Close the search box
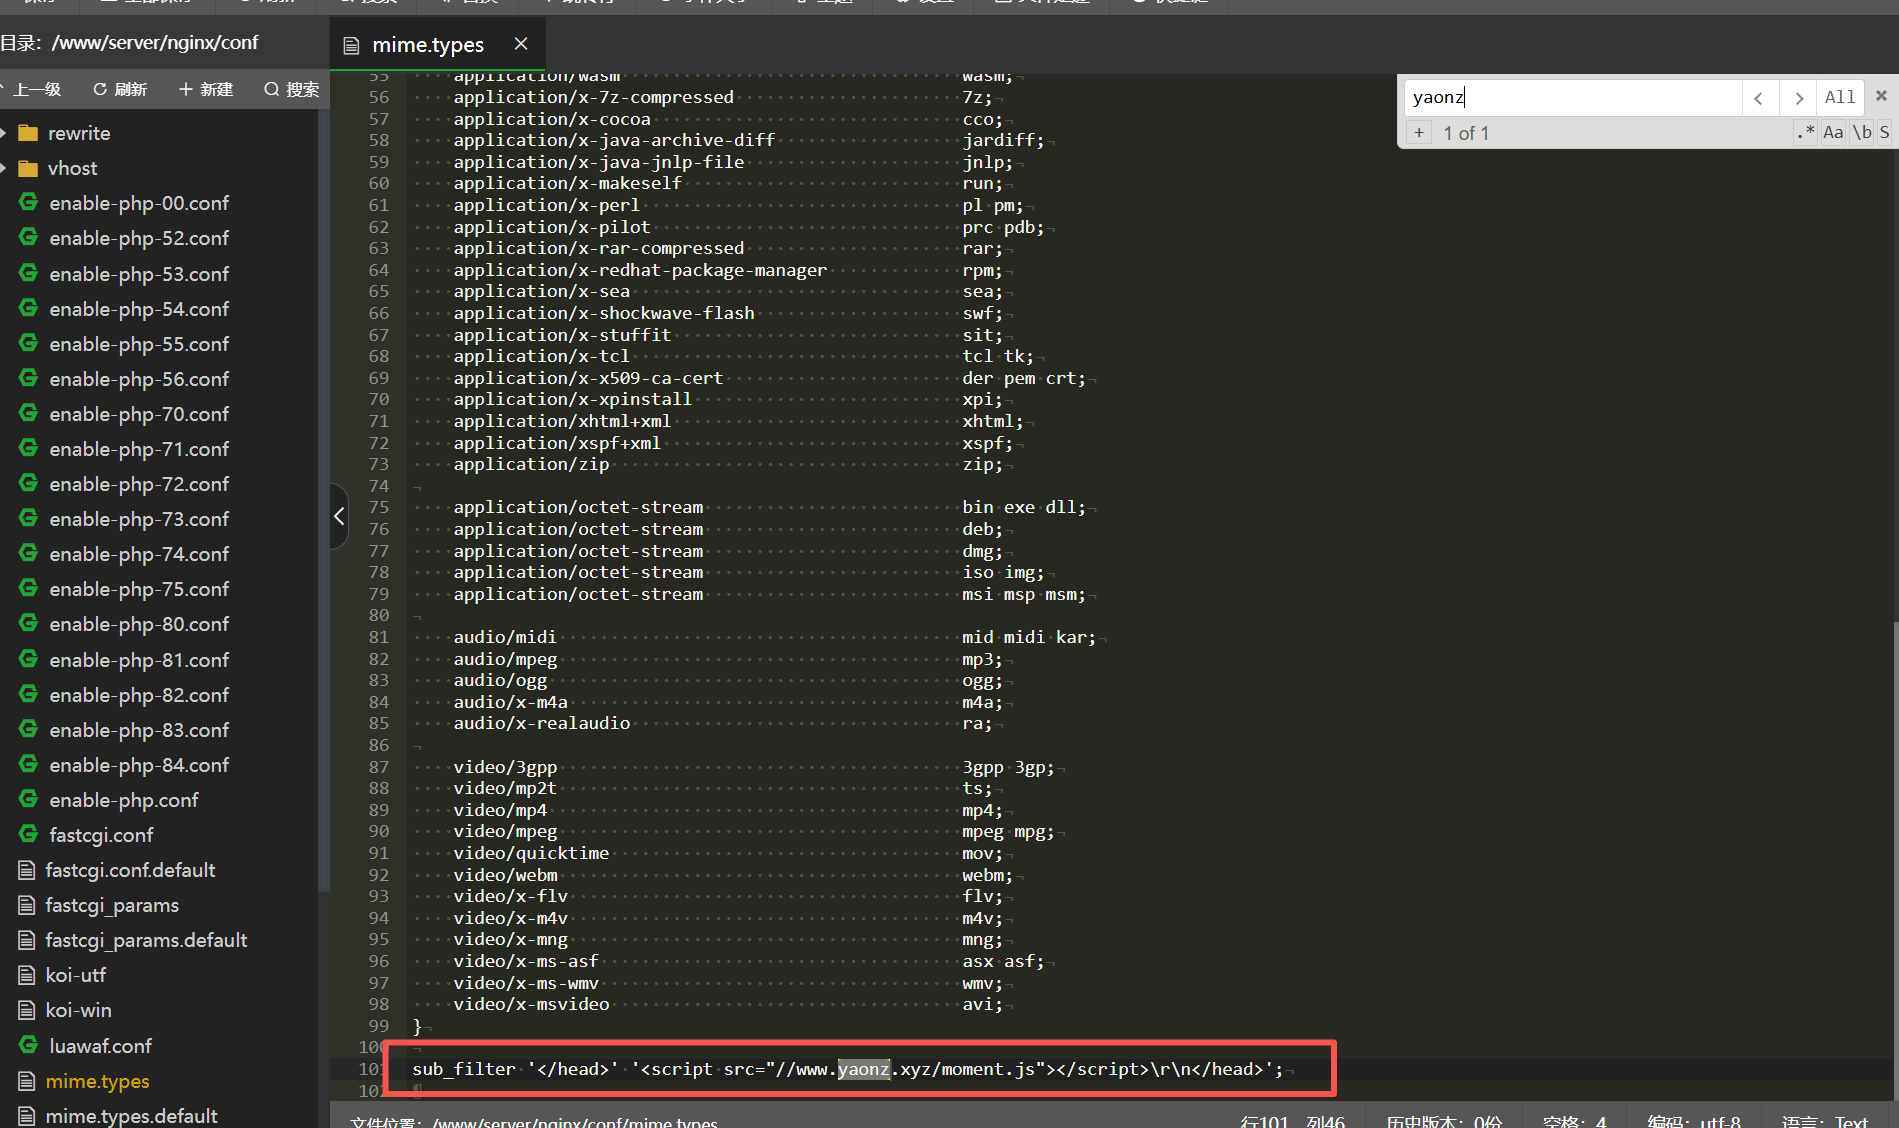This screenshot has width=1899, height=1128. (1881, 96)
